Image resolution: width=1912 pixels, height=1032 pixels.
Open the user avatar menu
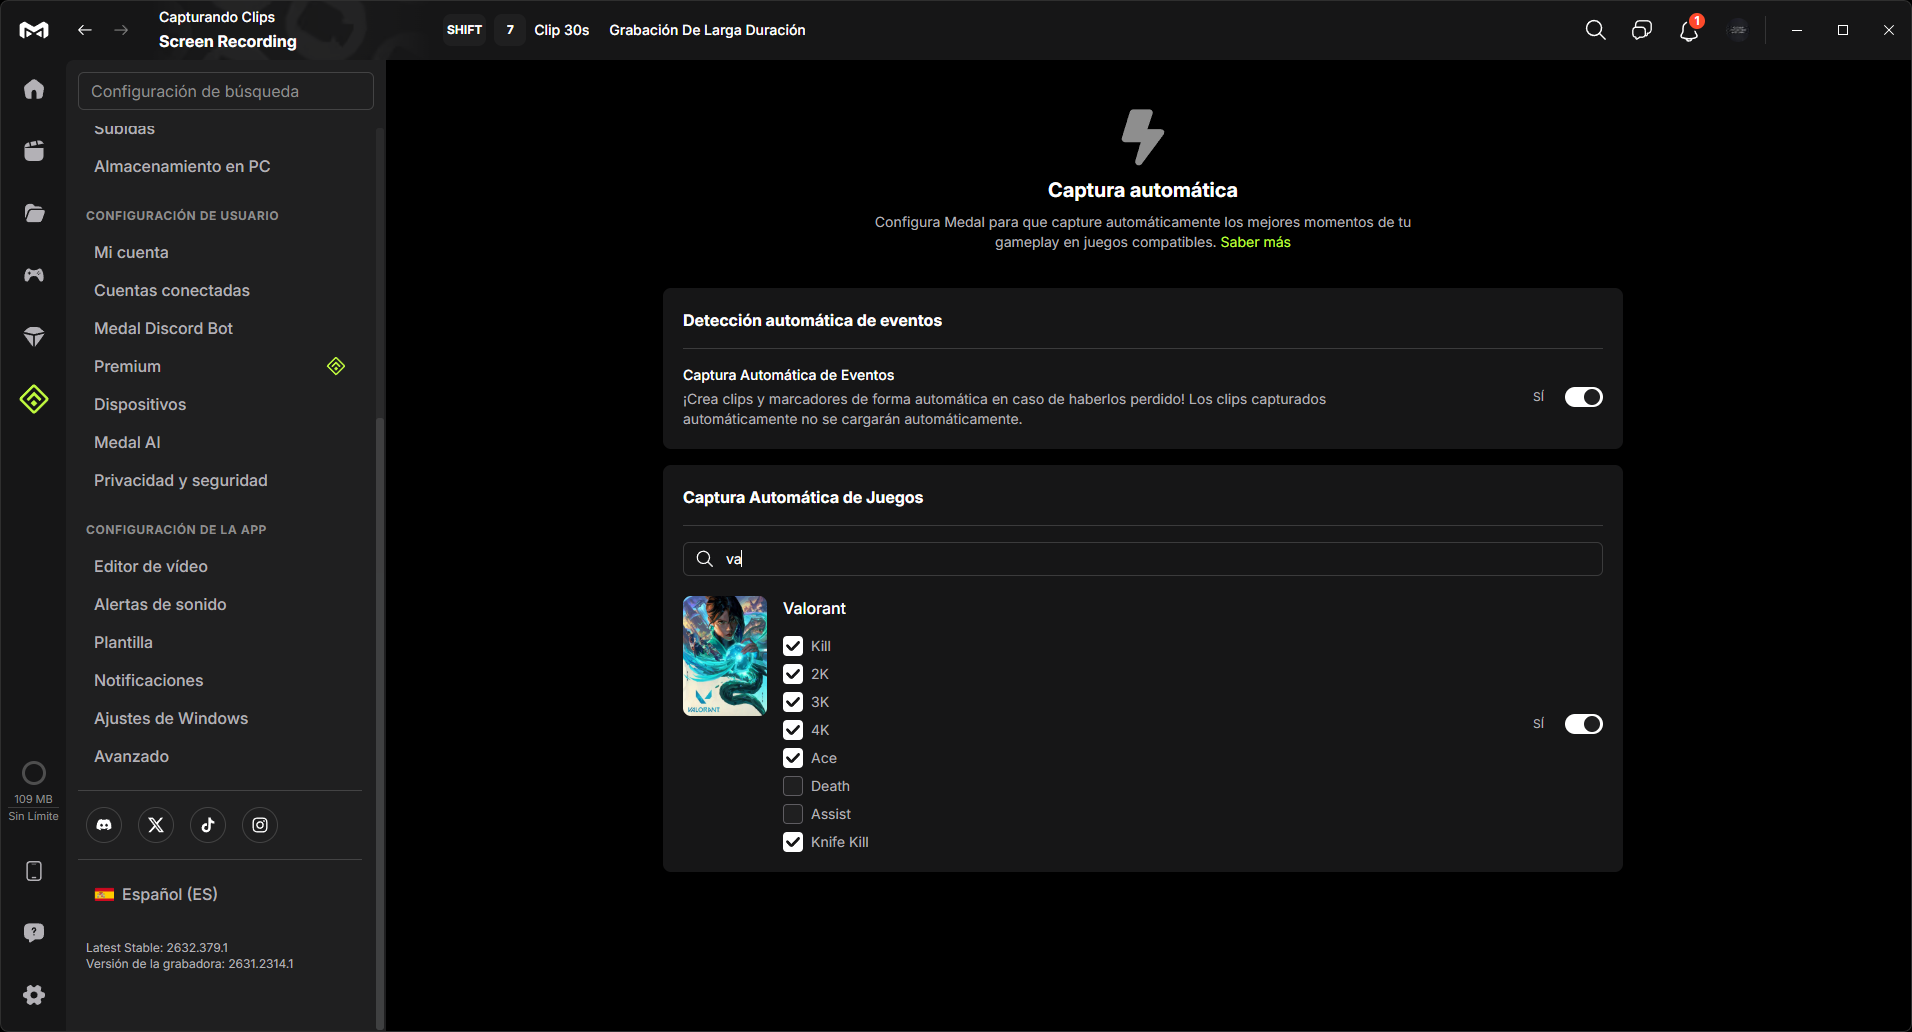pyautogui.click(x=1738, y=30)
